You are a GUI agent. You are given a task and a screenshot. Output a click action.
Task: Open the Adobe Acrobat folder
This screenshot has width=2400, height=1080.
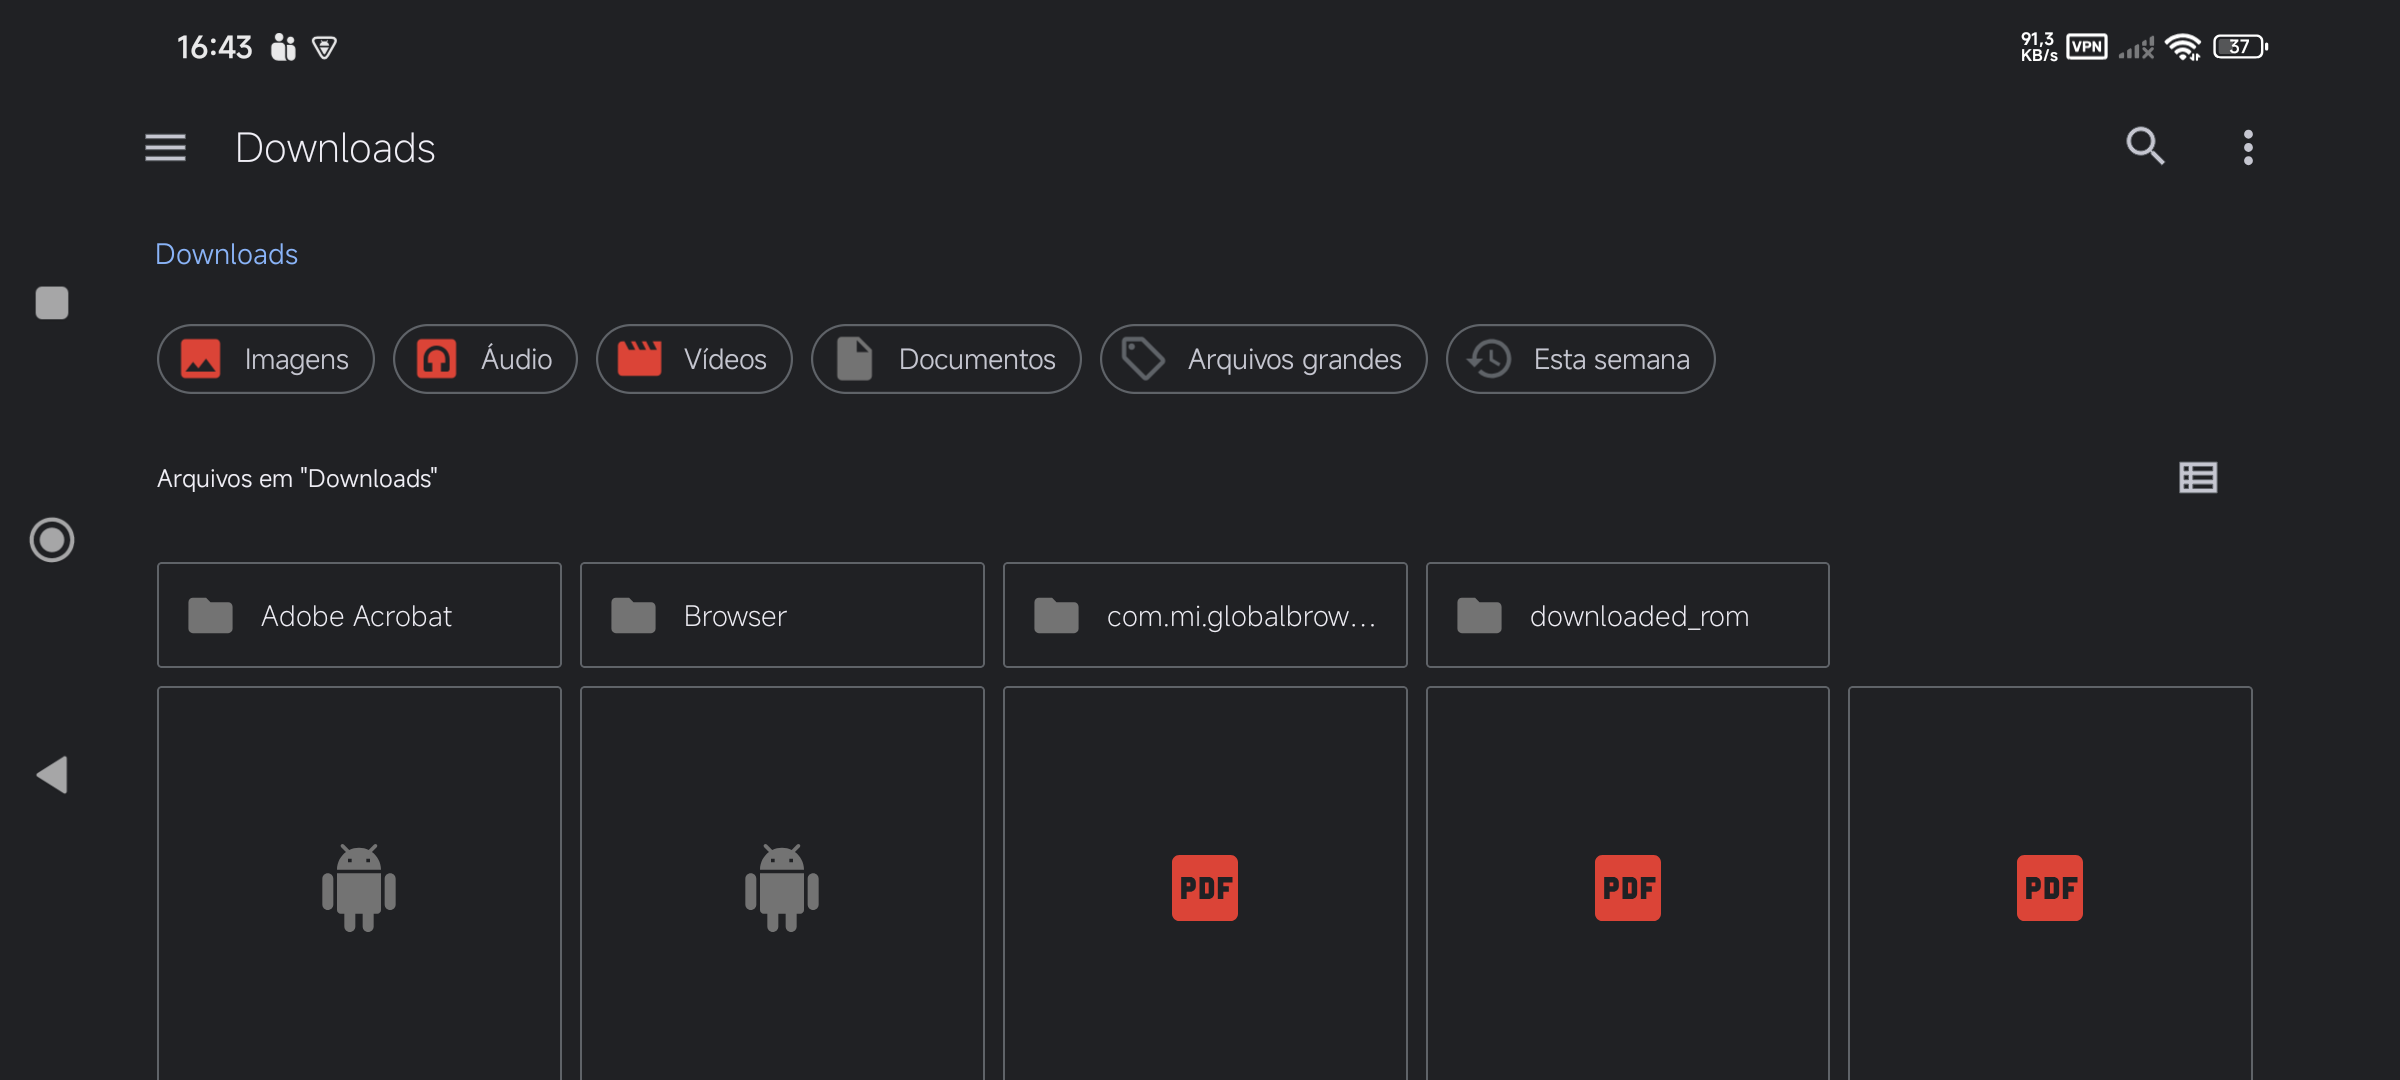tap(359, 615)
